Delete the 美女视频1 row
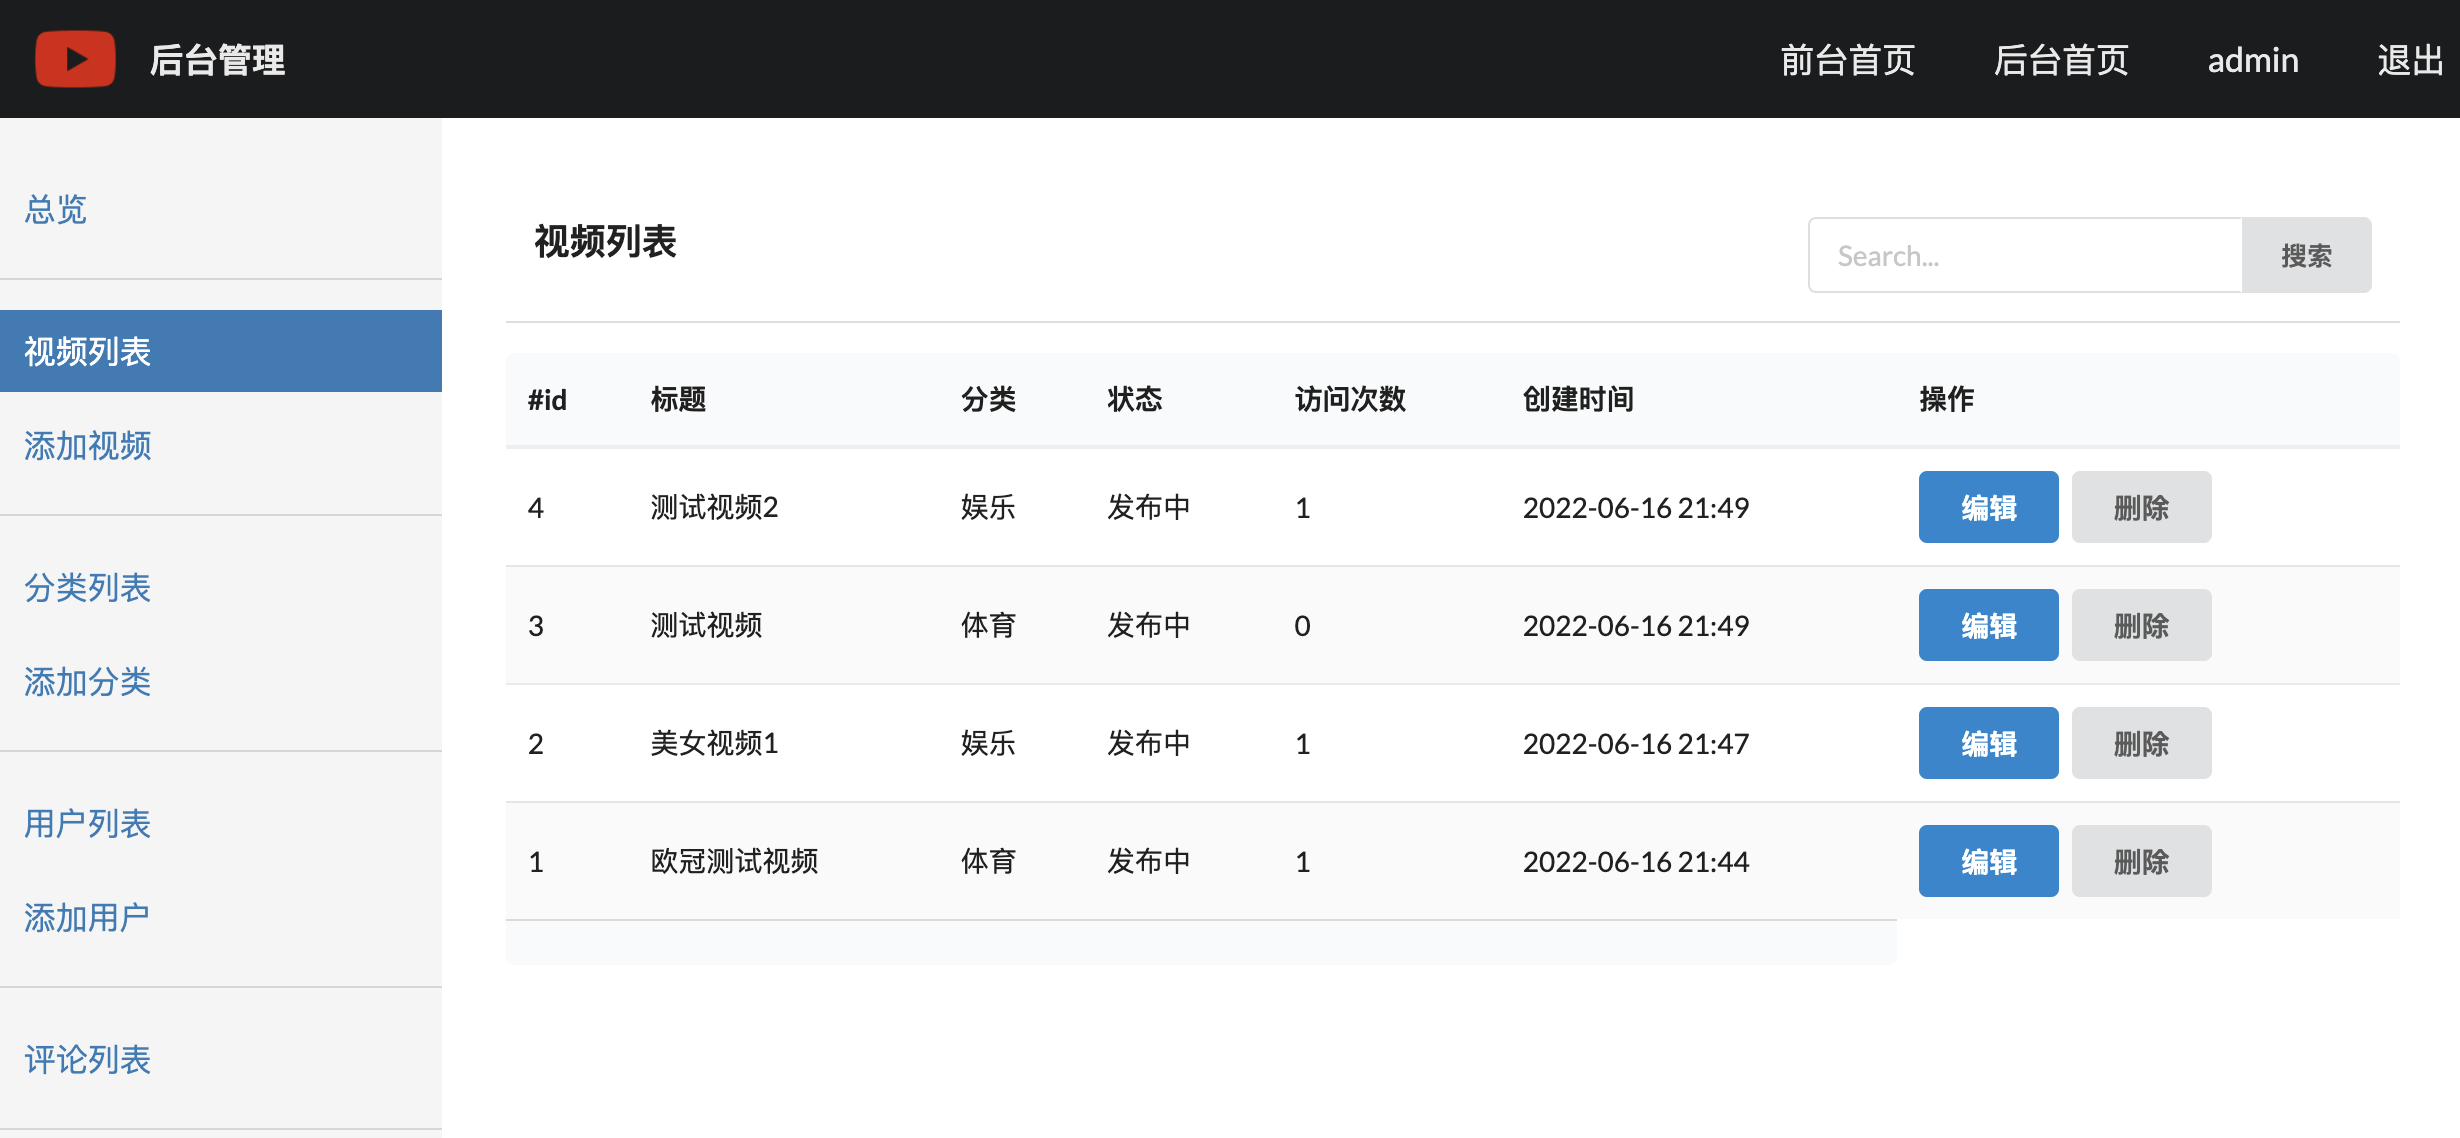Viewport: 2460px width, 1138px height. pos(2141,743)
